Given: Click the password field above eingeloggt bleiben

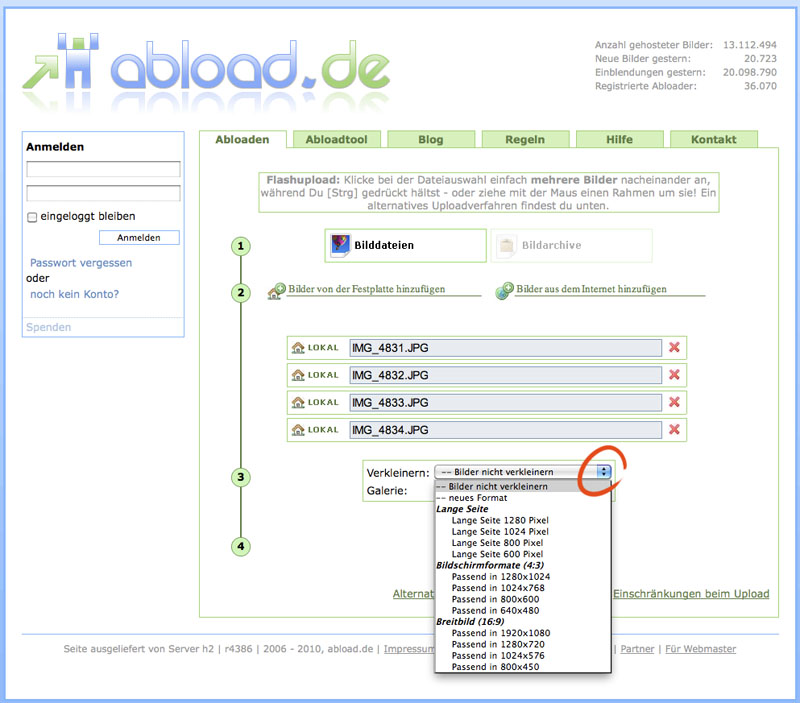Looking at the screenshot, I should (104, 193).
